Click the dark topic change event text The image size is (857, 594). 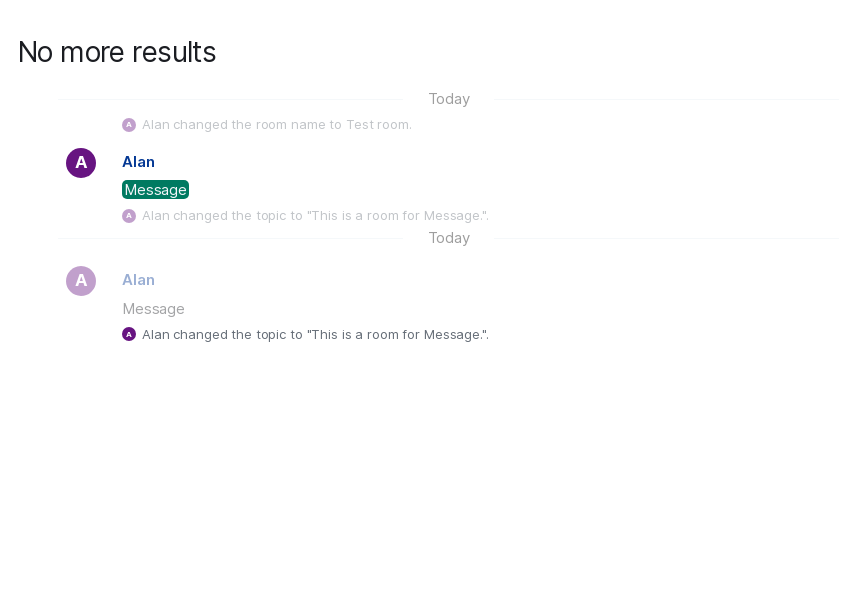315,334
